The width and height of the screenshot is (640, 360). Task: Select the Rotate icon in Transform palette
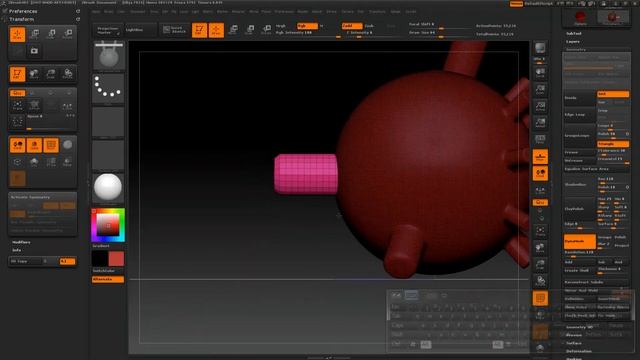tap(68, 34)
